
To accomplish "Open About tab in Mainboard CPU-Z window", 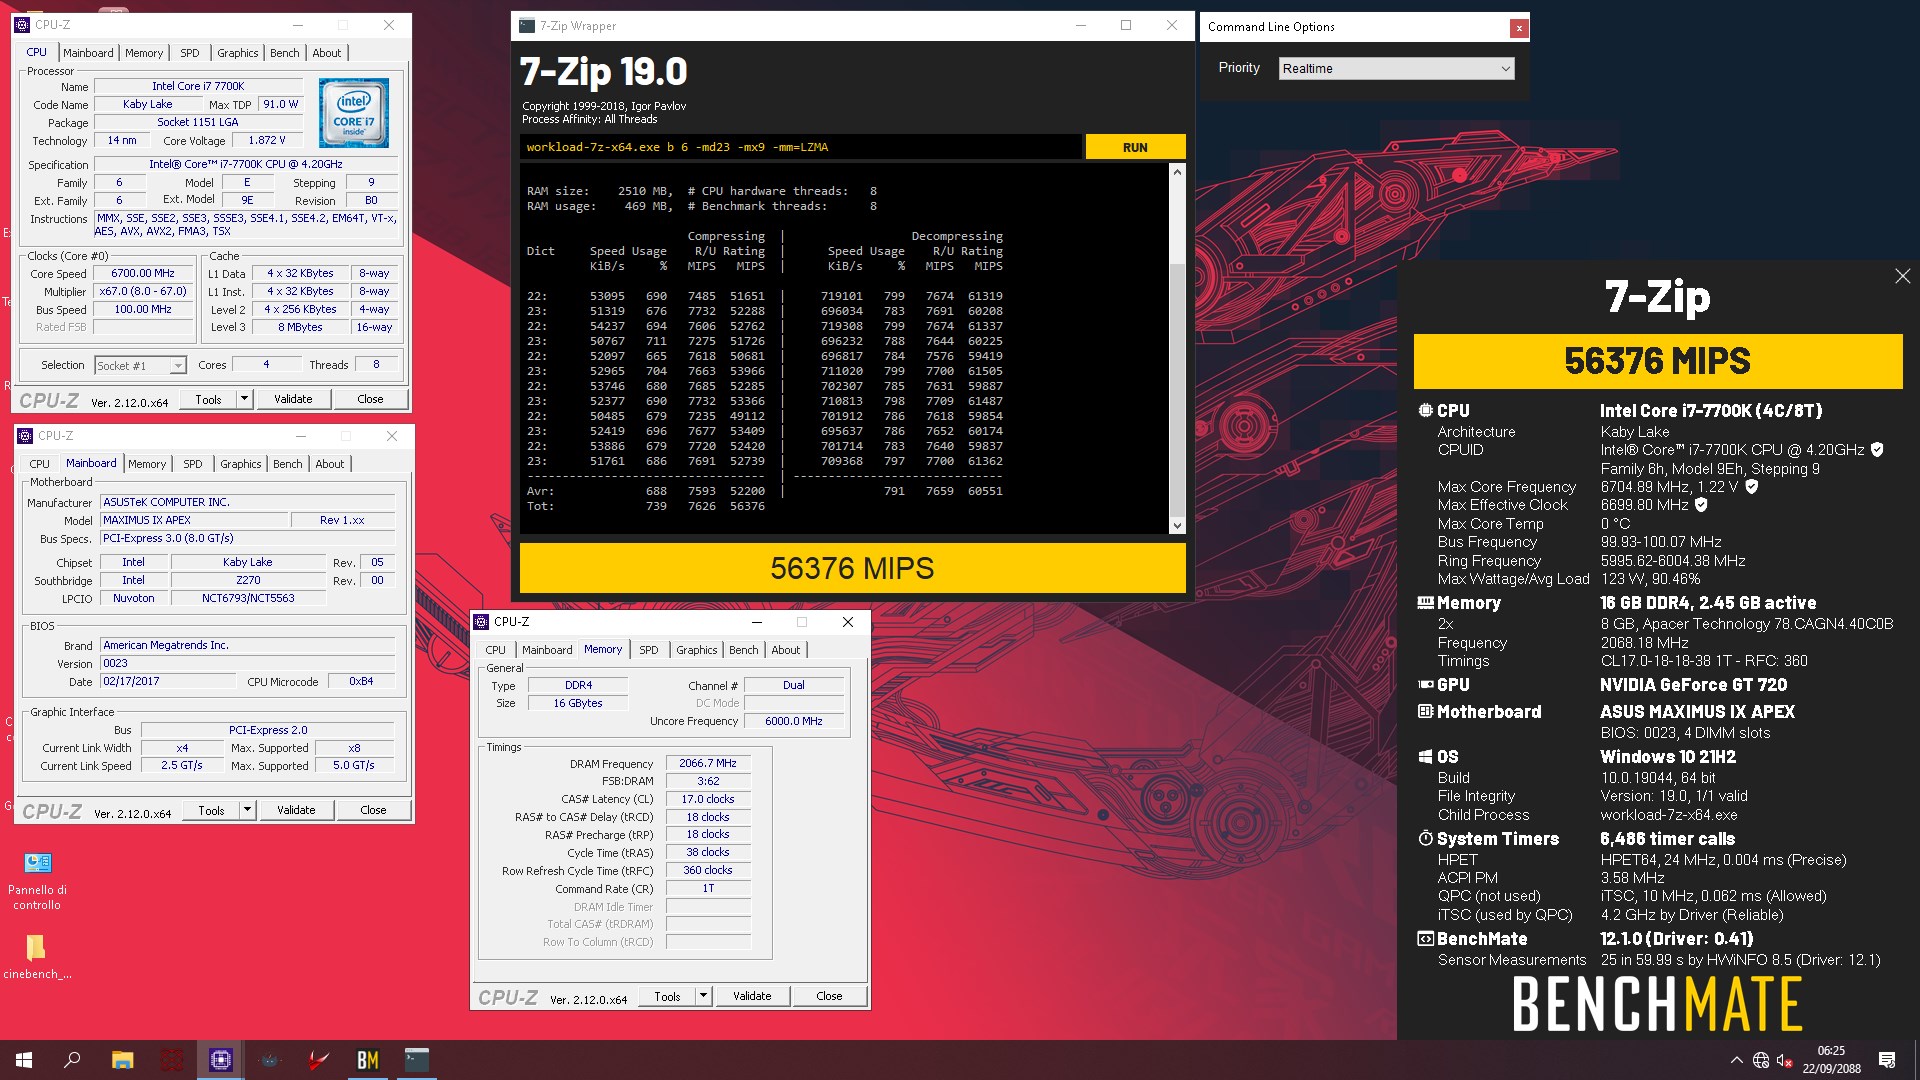I will coord(330,464).
